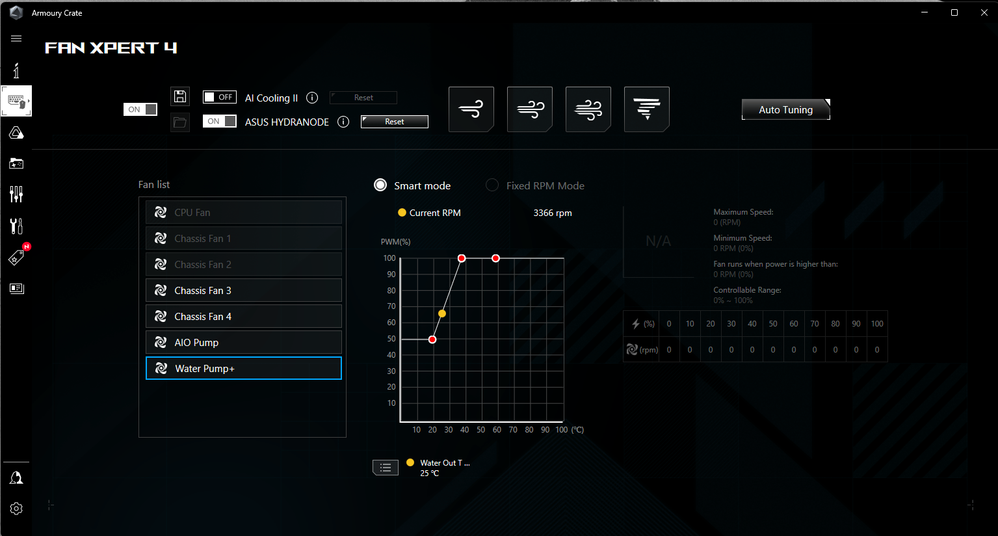998x536 pixels.
Task: Click the Fan list heading
Action: pyautogui.click(x=154, y=185)
